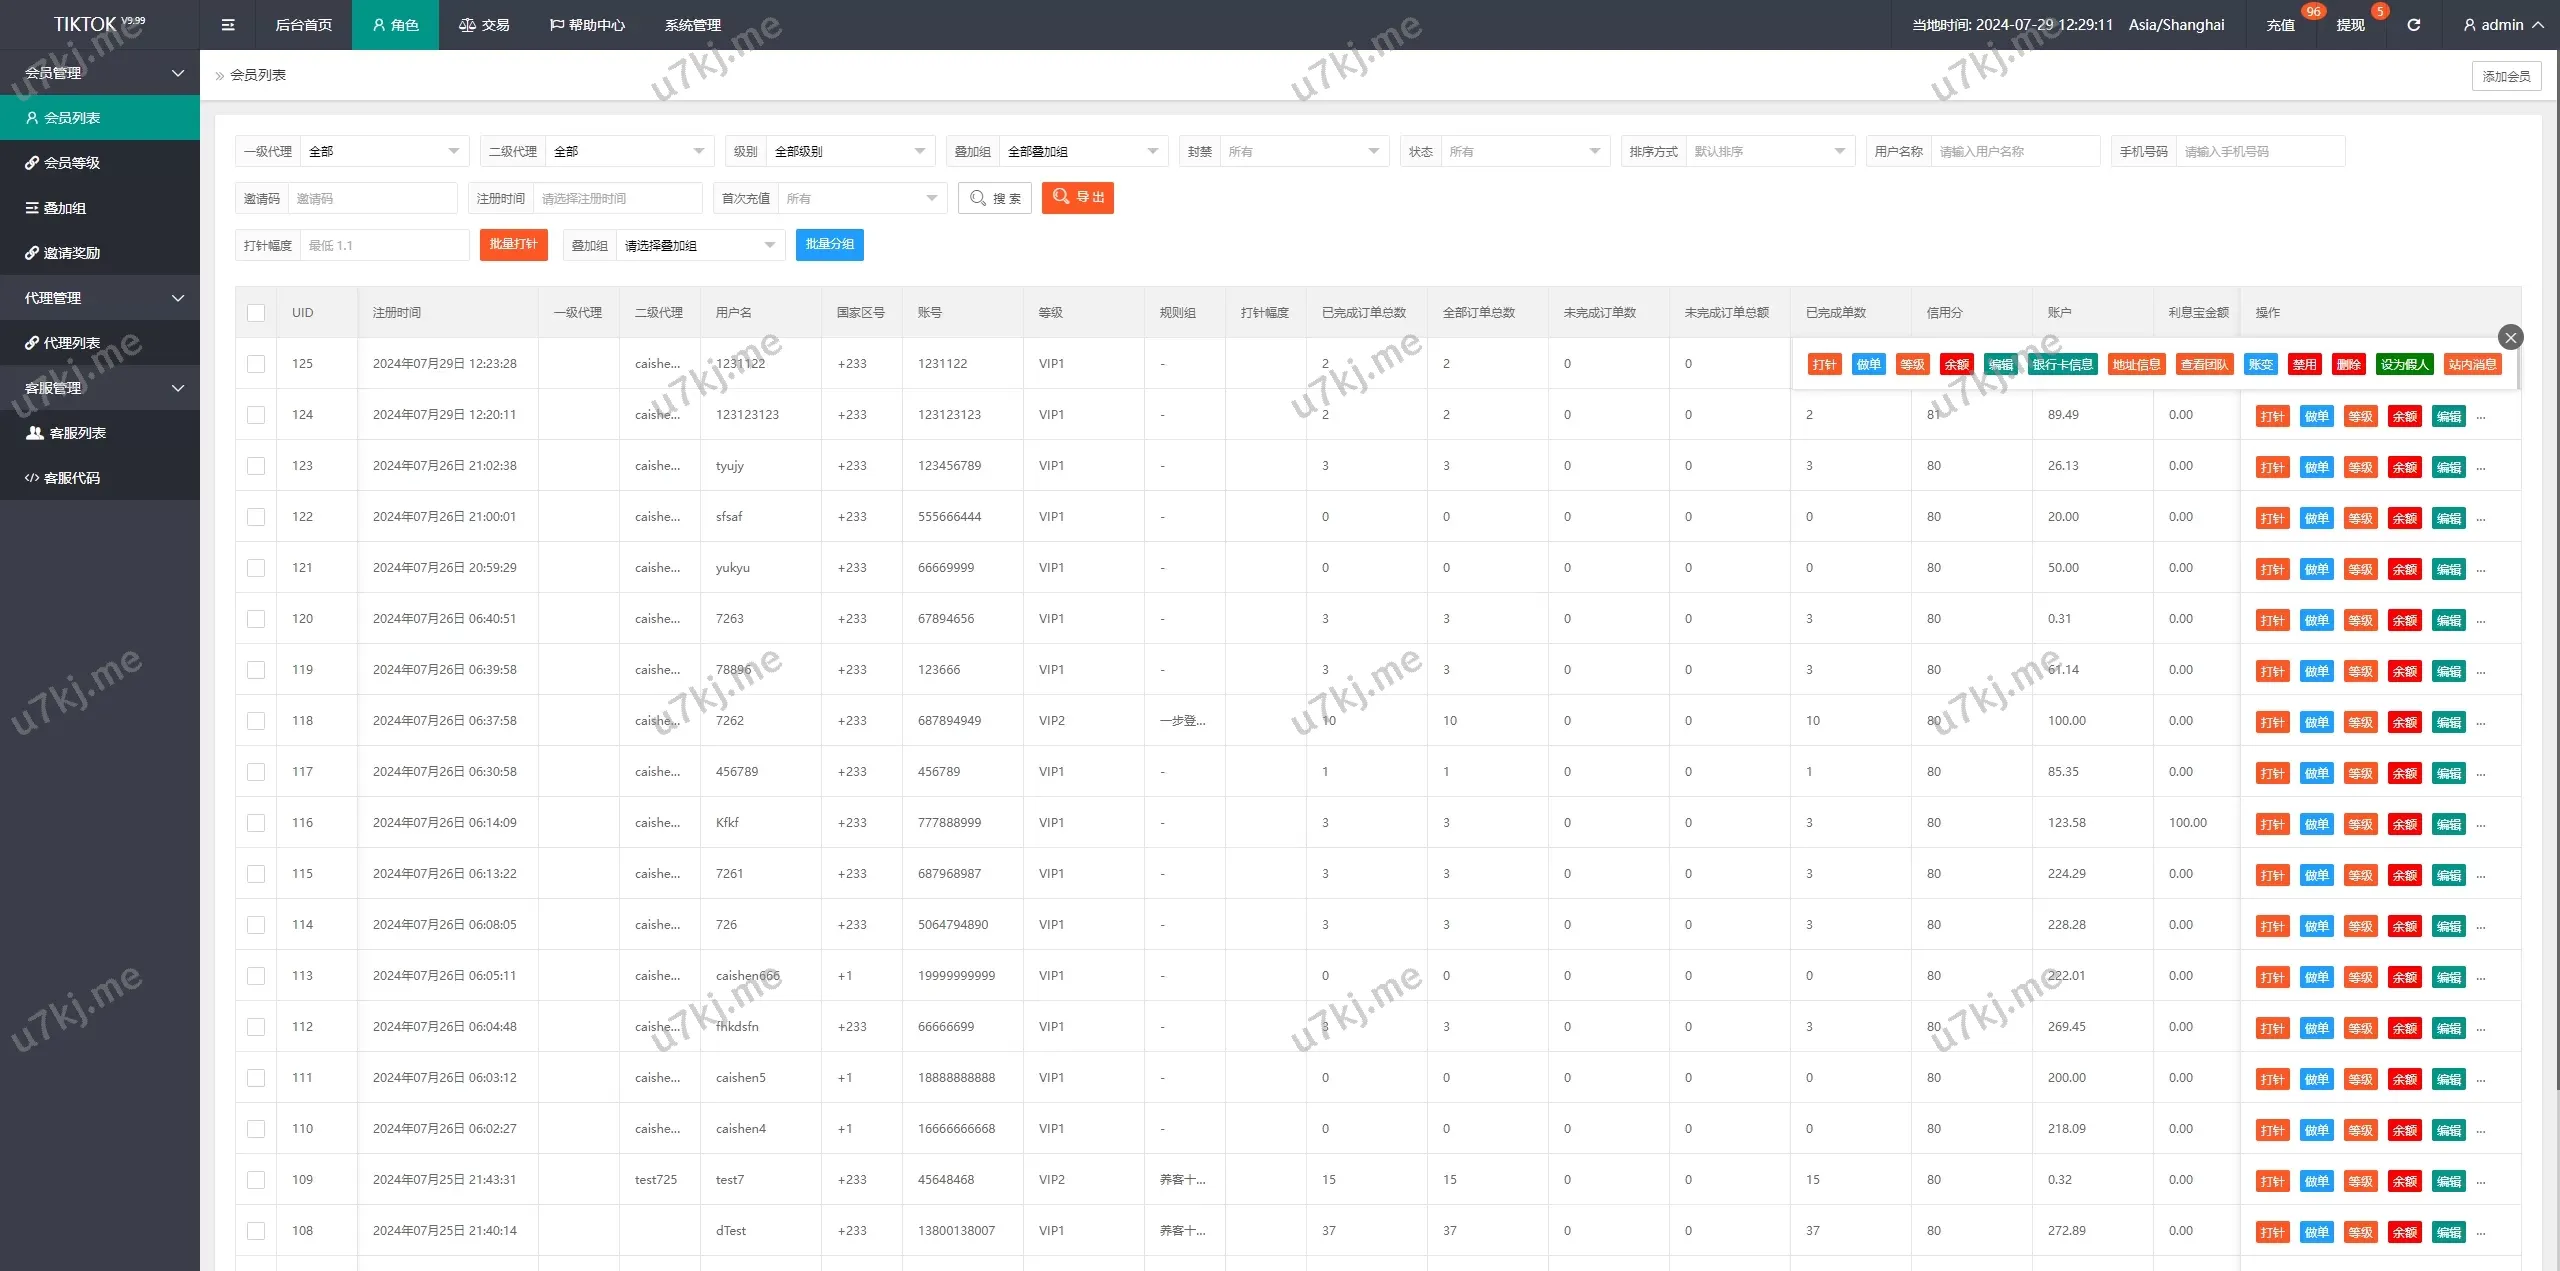The height and width of the screenshot is (1271, 2560).
Task: Tick the checkbox for UID 125
Action: pos(256,364)
